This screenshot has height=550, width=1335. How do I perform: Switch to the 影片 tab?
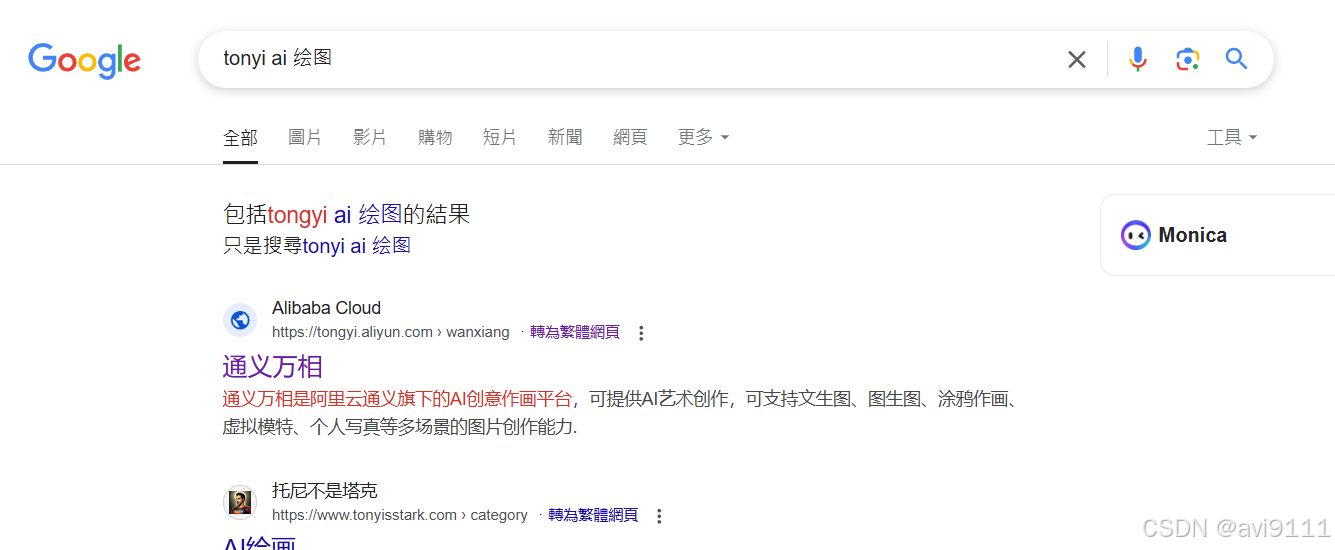pos(370,138)
